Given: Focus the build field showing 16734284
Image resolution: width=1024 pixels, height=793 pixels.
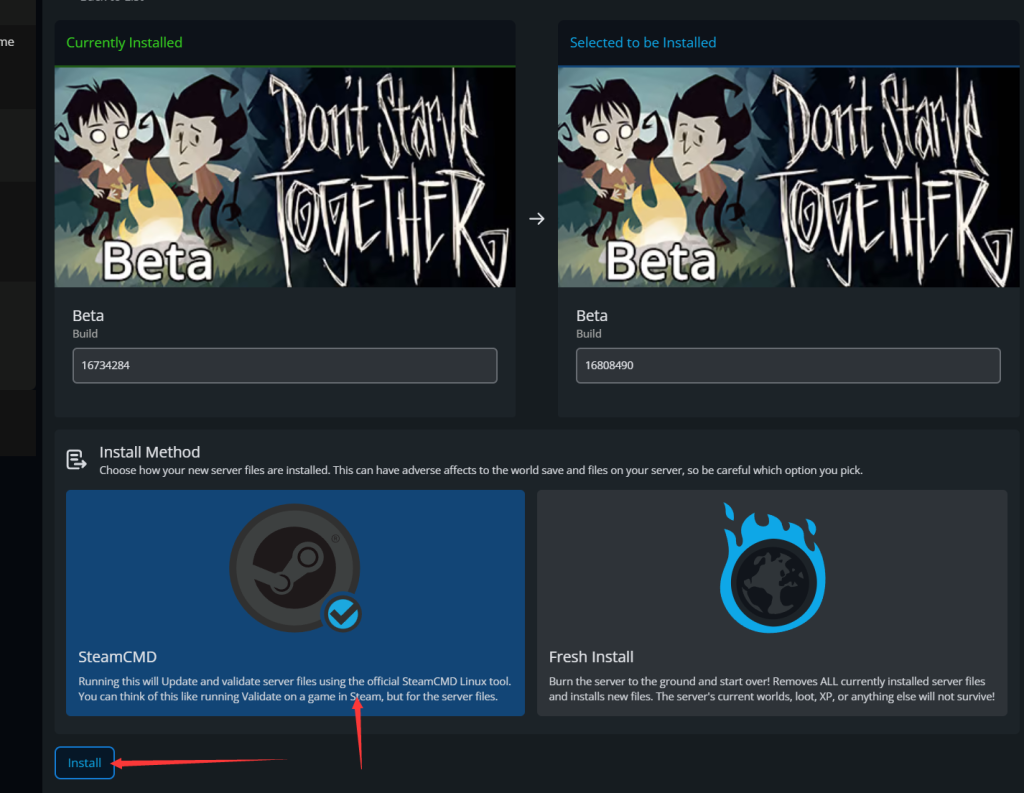Looking at the screenshot, I should pos(285,366).
